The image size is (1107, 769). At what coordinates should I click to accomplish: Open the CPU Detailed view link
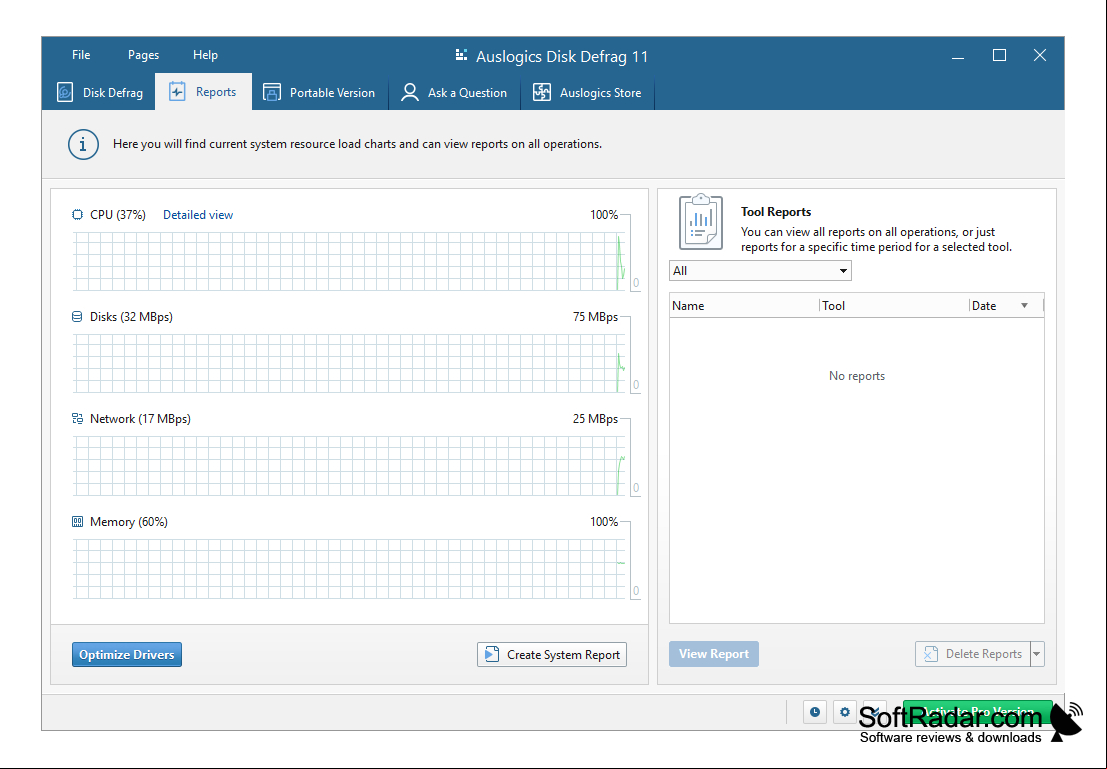click(198, 215)
